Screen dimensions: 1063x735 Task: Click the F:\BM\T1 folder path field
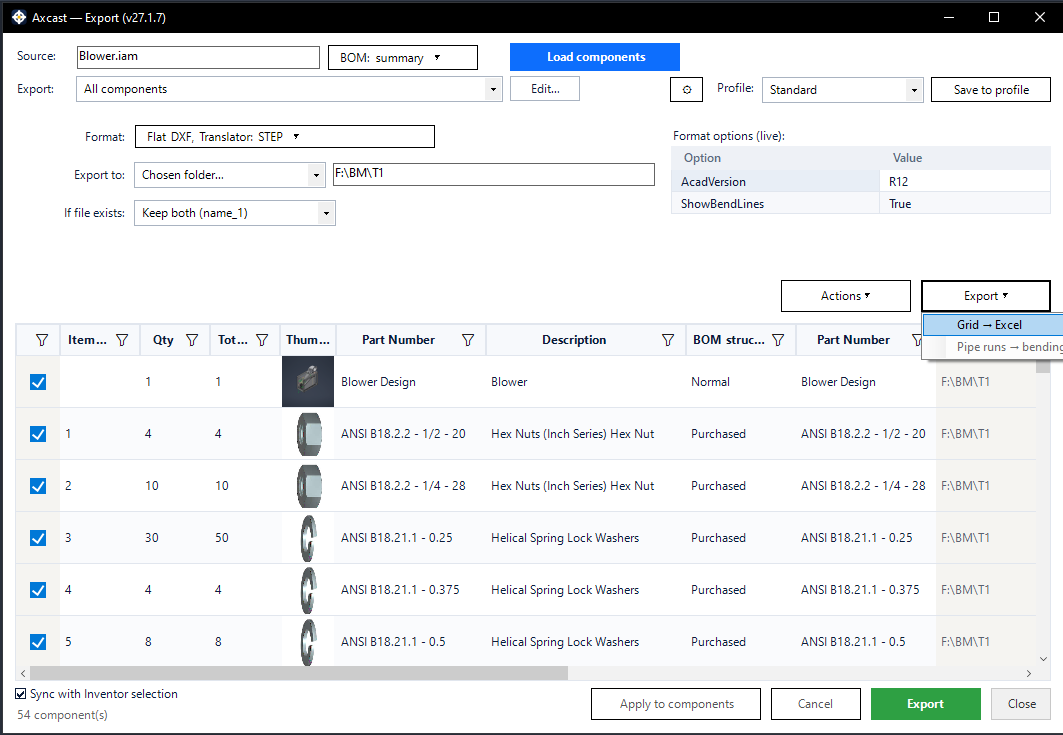coord(494,174)
